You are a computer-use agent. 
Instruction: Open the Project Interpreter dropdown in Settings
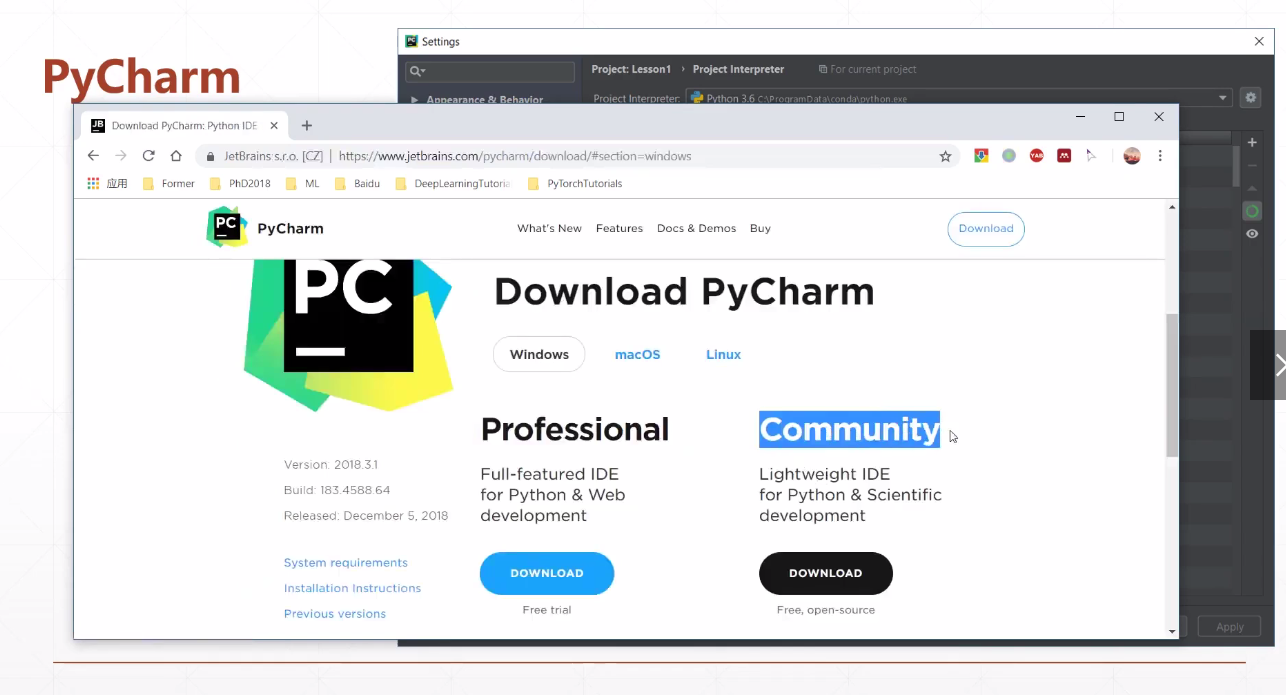(x=959, y=98)
